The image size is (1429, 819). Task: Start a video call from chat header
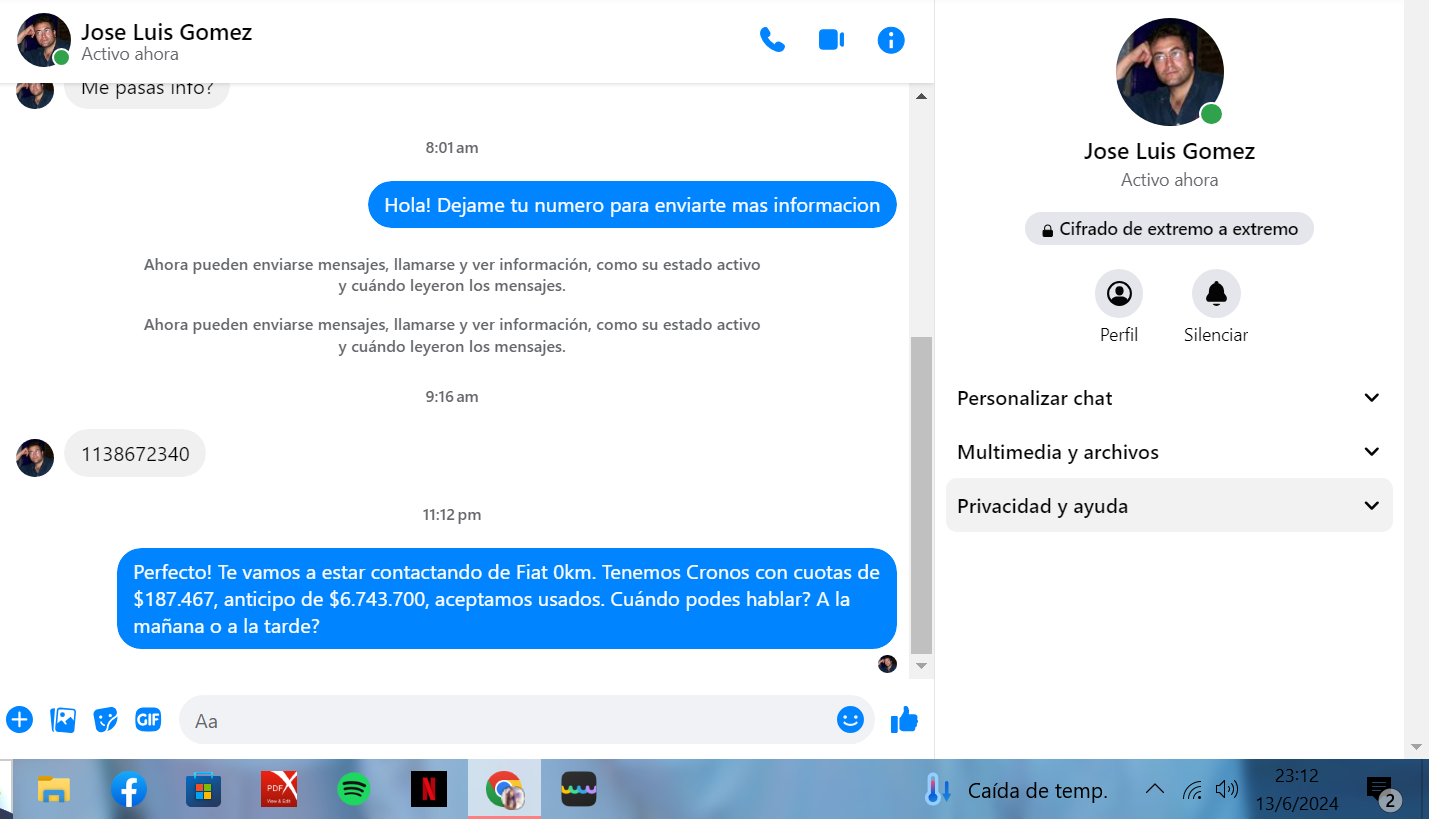(x=832, y=40)
